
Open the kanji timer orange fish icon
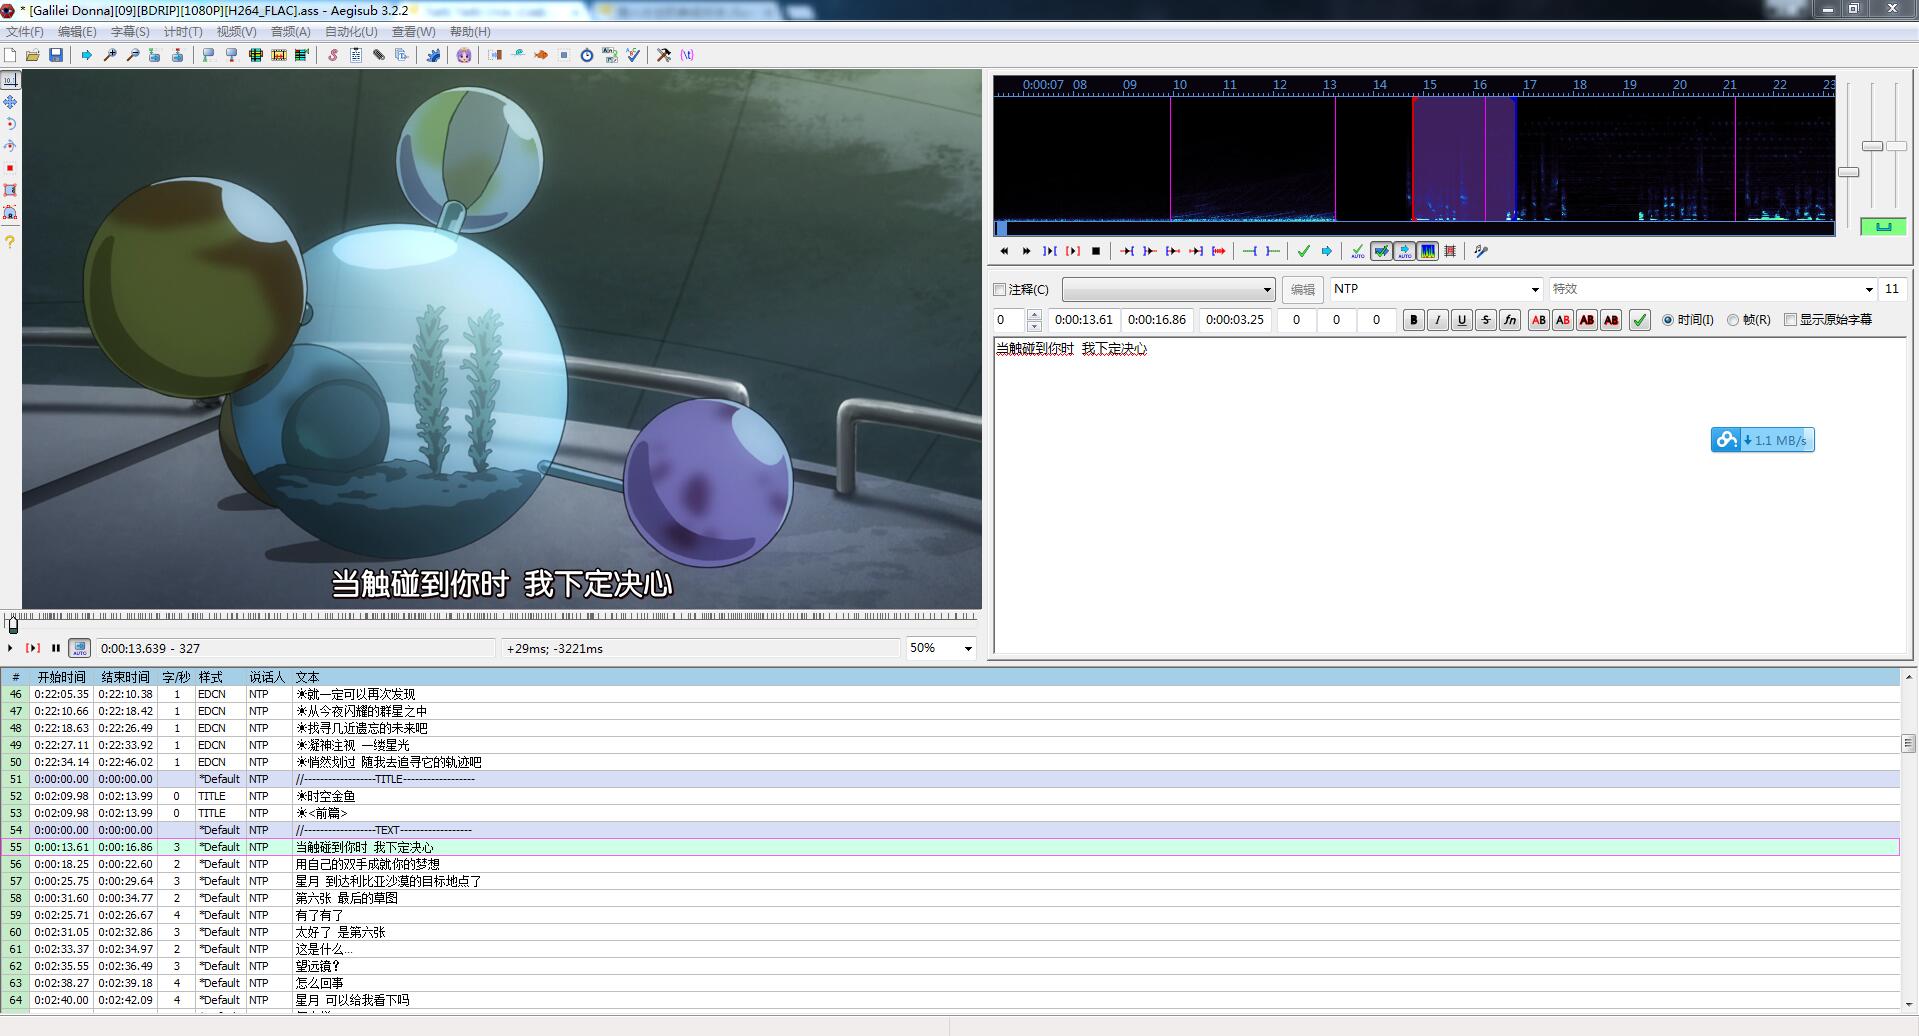pyautogui.click(x=541, y=55)
